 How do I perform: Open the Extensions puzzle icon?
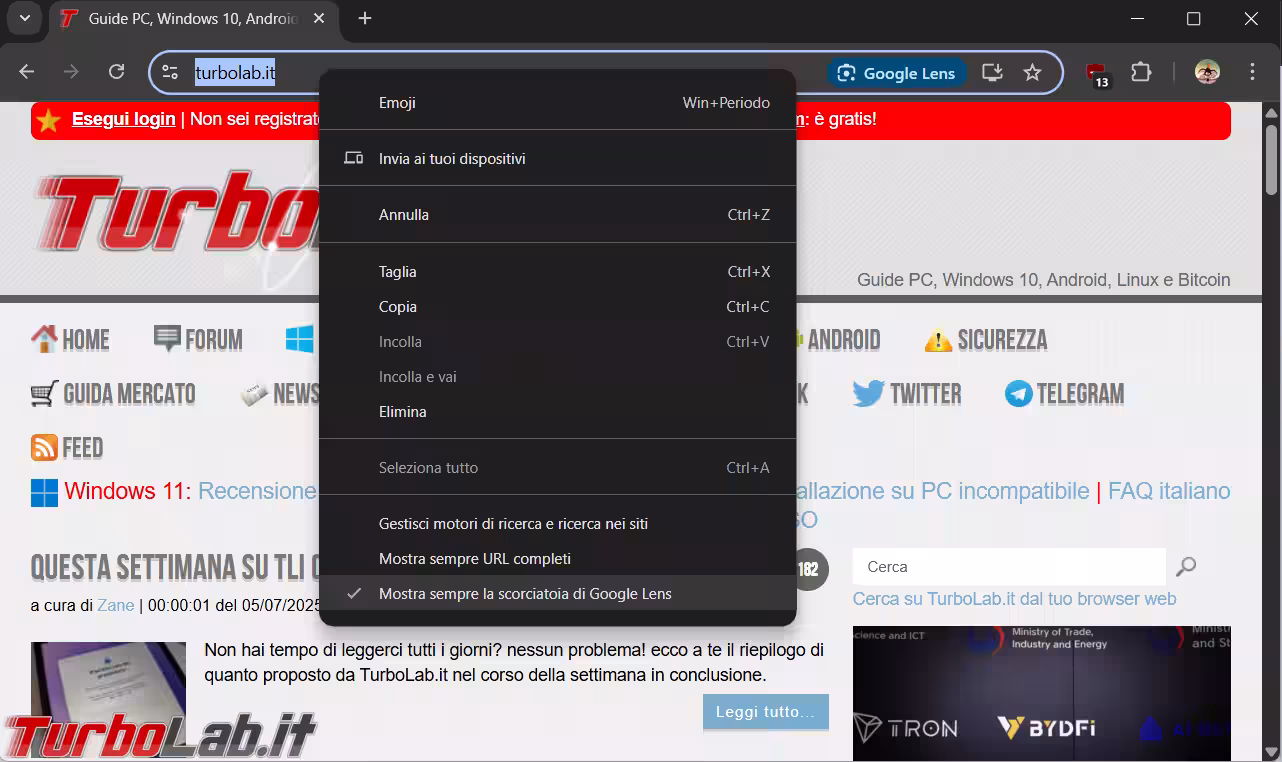tap(1141, 72)
